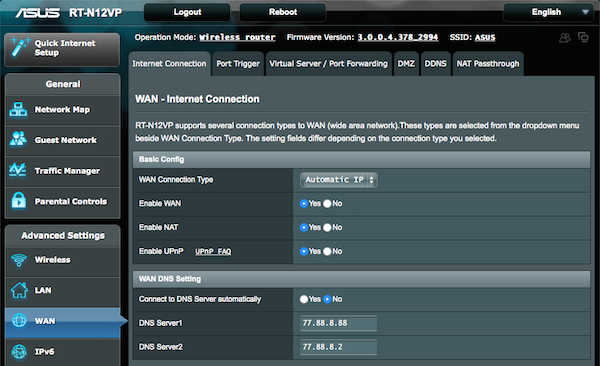The image size is (600, 366).
Task: Click the LAN house icon
Action: pos(19,290)
